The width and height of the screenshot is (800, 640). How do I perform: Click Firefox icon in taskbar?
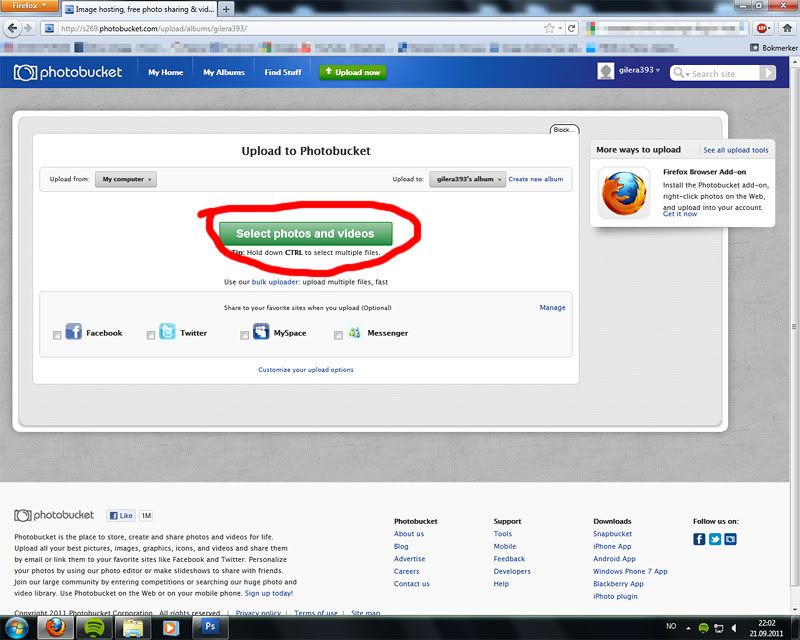(x=56, y=628)
